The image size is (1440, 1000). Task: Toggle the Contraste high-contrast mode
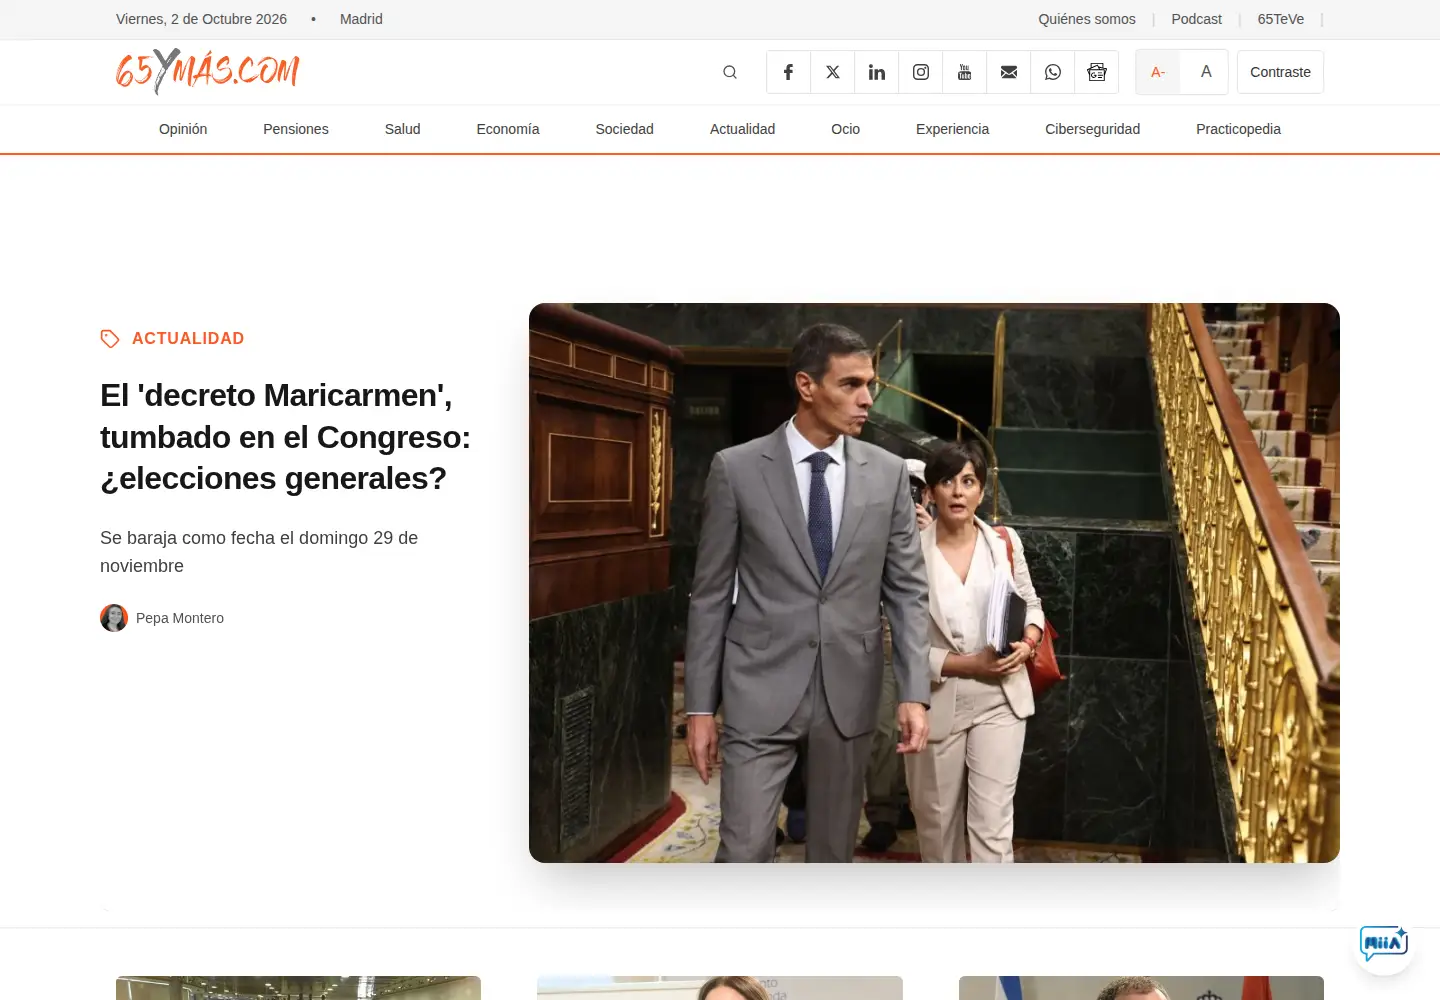[x=1280, y=72]
